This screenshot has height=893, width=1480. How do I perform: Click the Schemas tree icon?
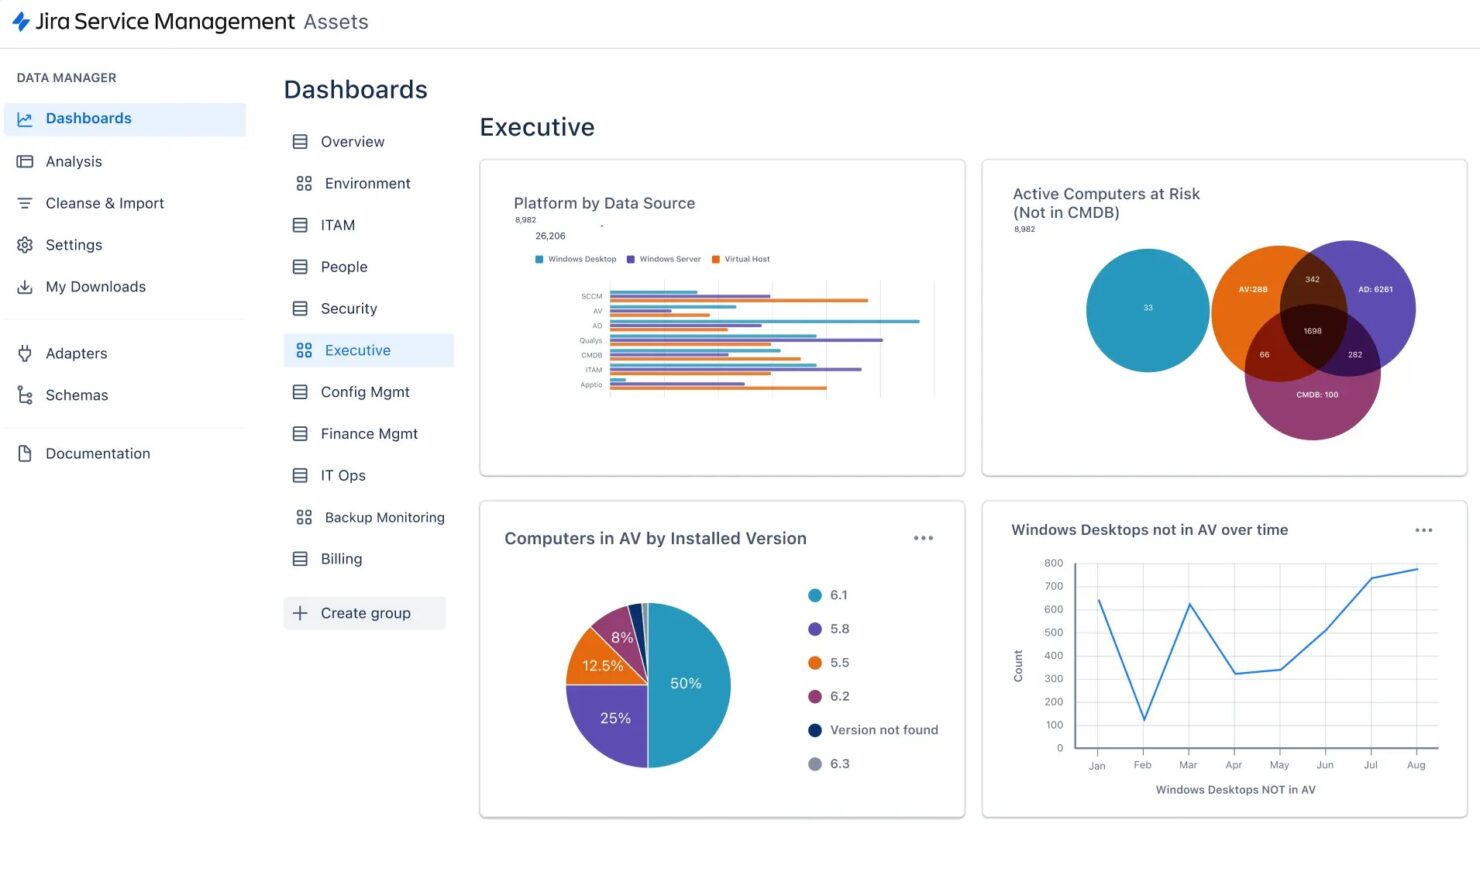click(25, 395)
